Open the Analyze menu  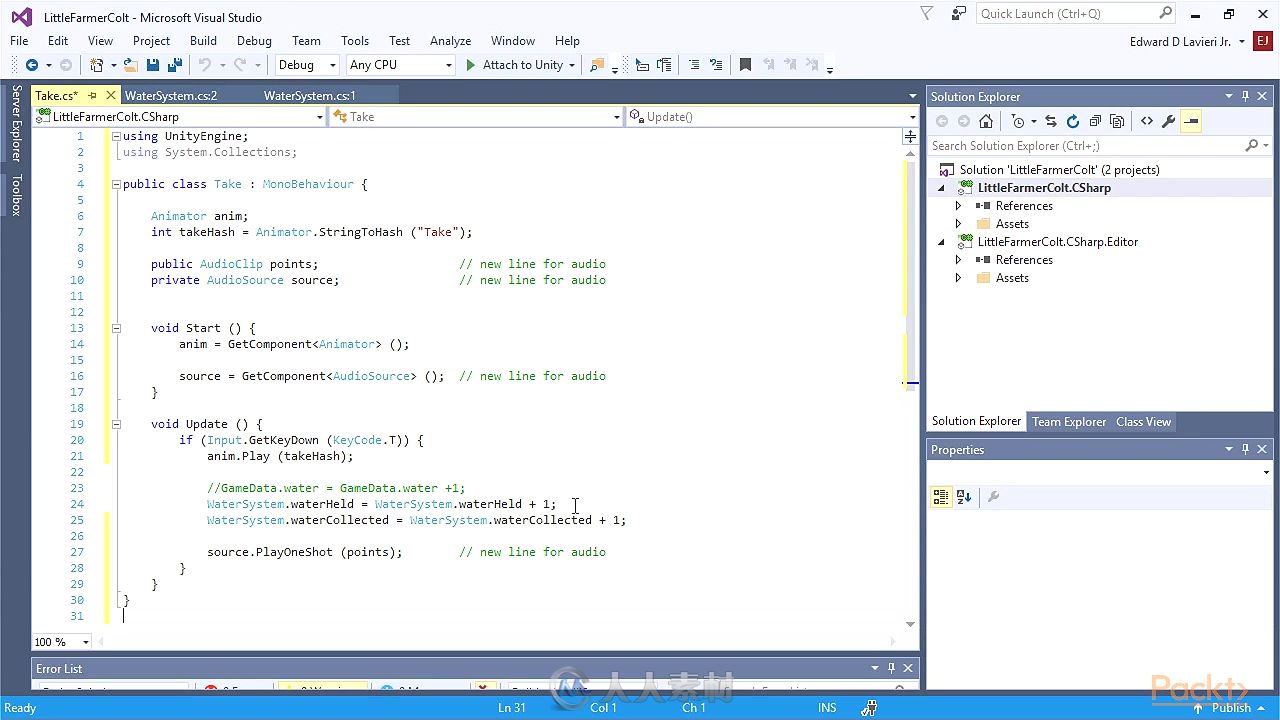click(450, 41)
